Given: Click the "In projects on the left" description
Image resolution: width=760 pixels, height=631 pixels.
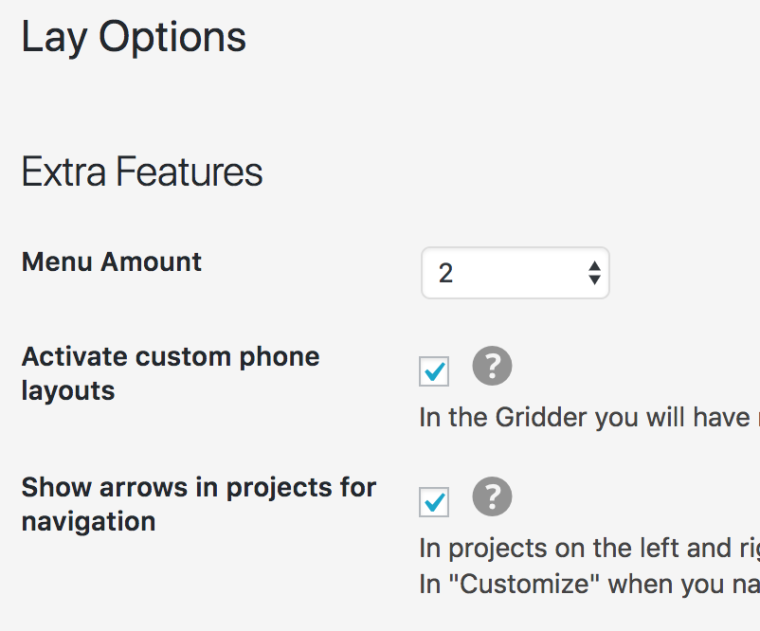Looking at the screenshot, I should click(588, 548).
